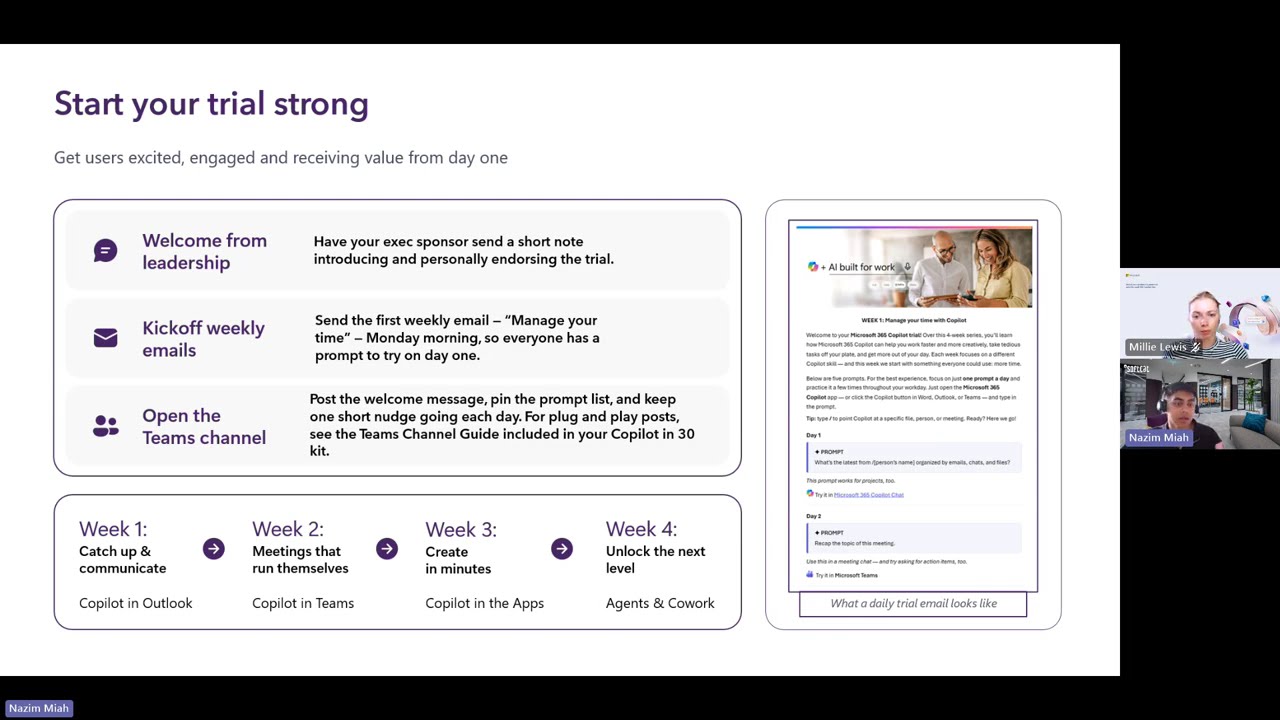Click the 'Copilot in Teams' label
The width and height of the screenshot is (1280, 720).
coord(303,603)
